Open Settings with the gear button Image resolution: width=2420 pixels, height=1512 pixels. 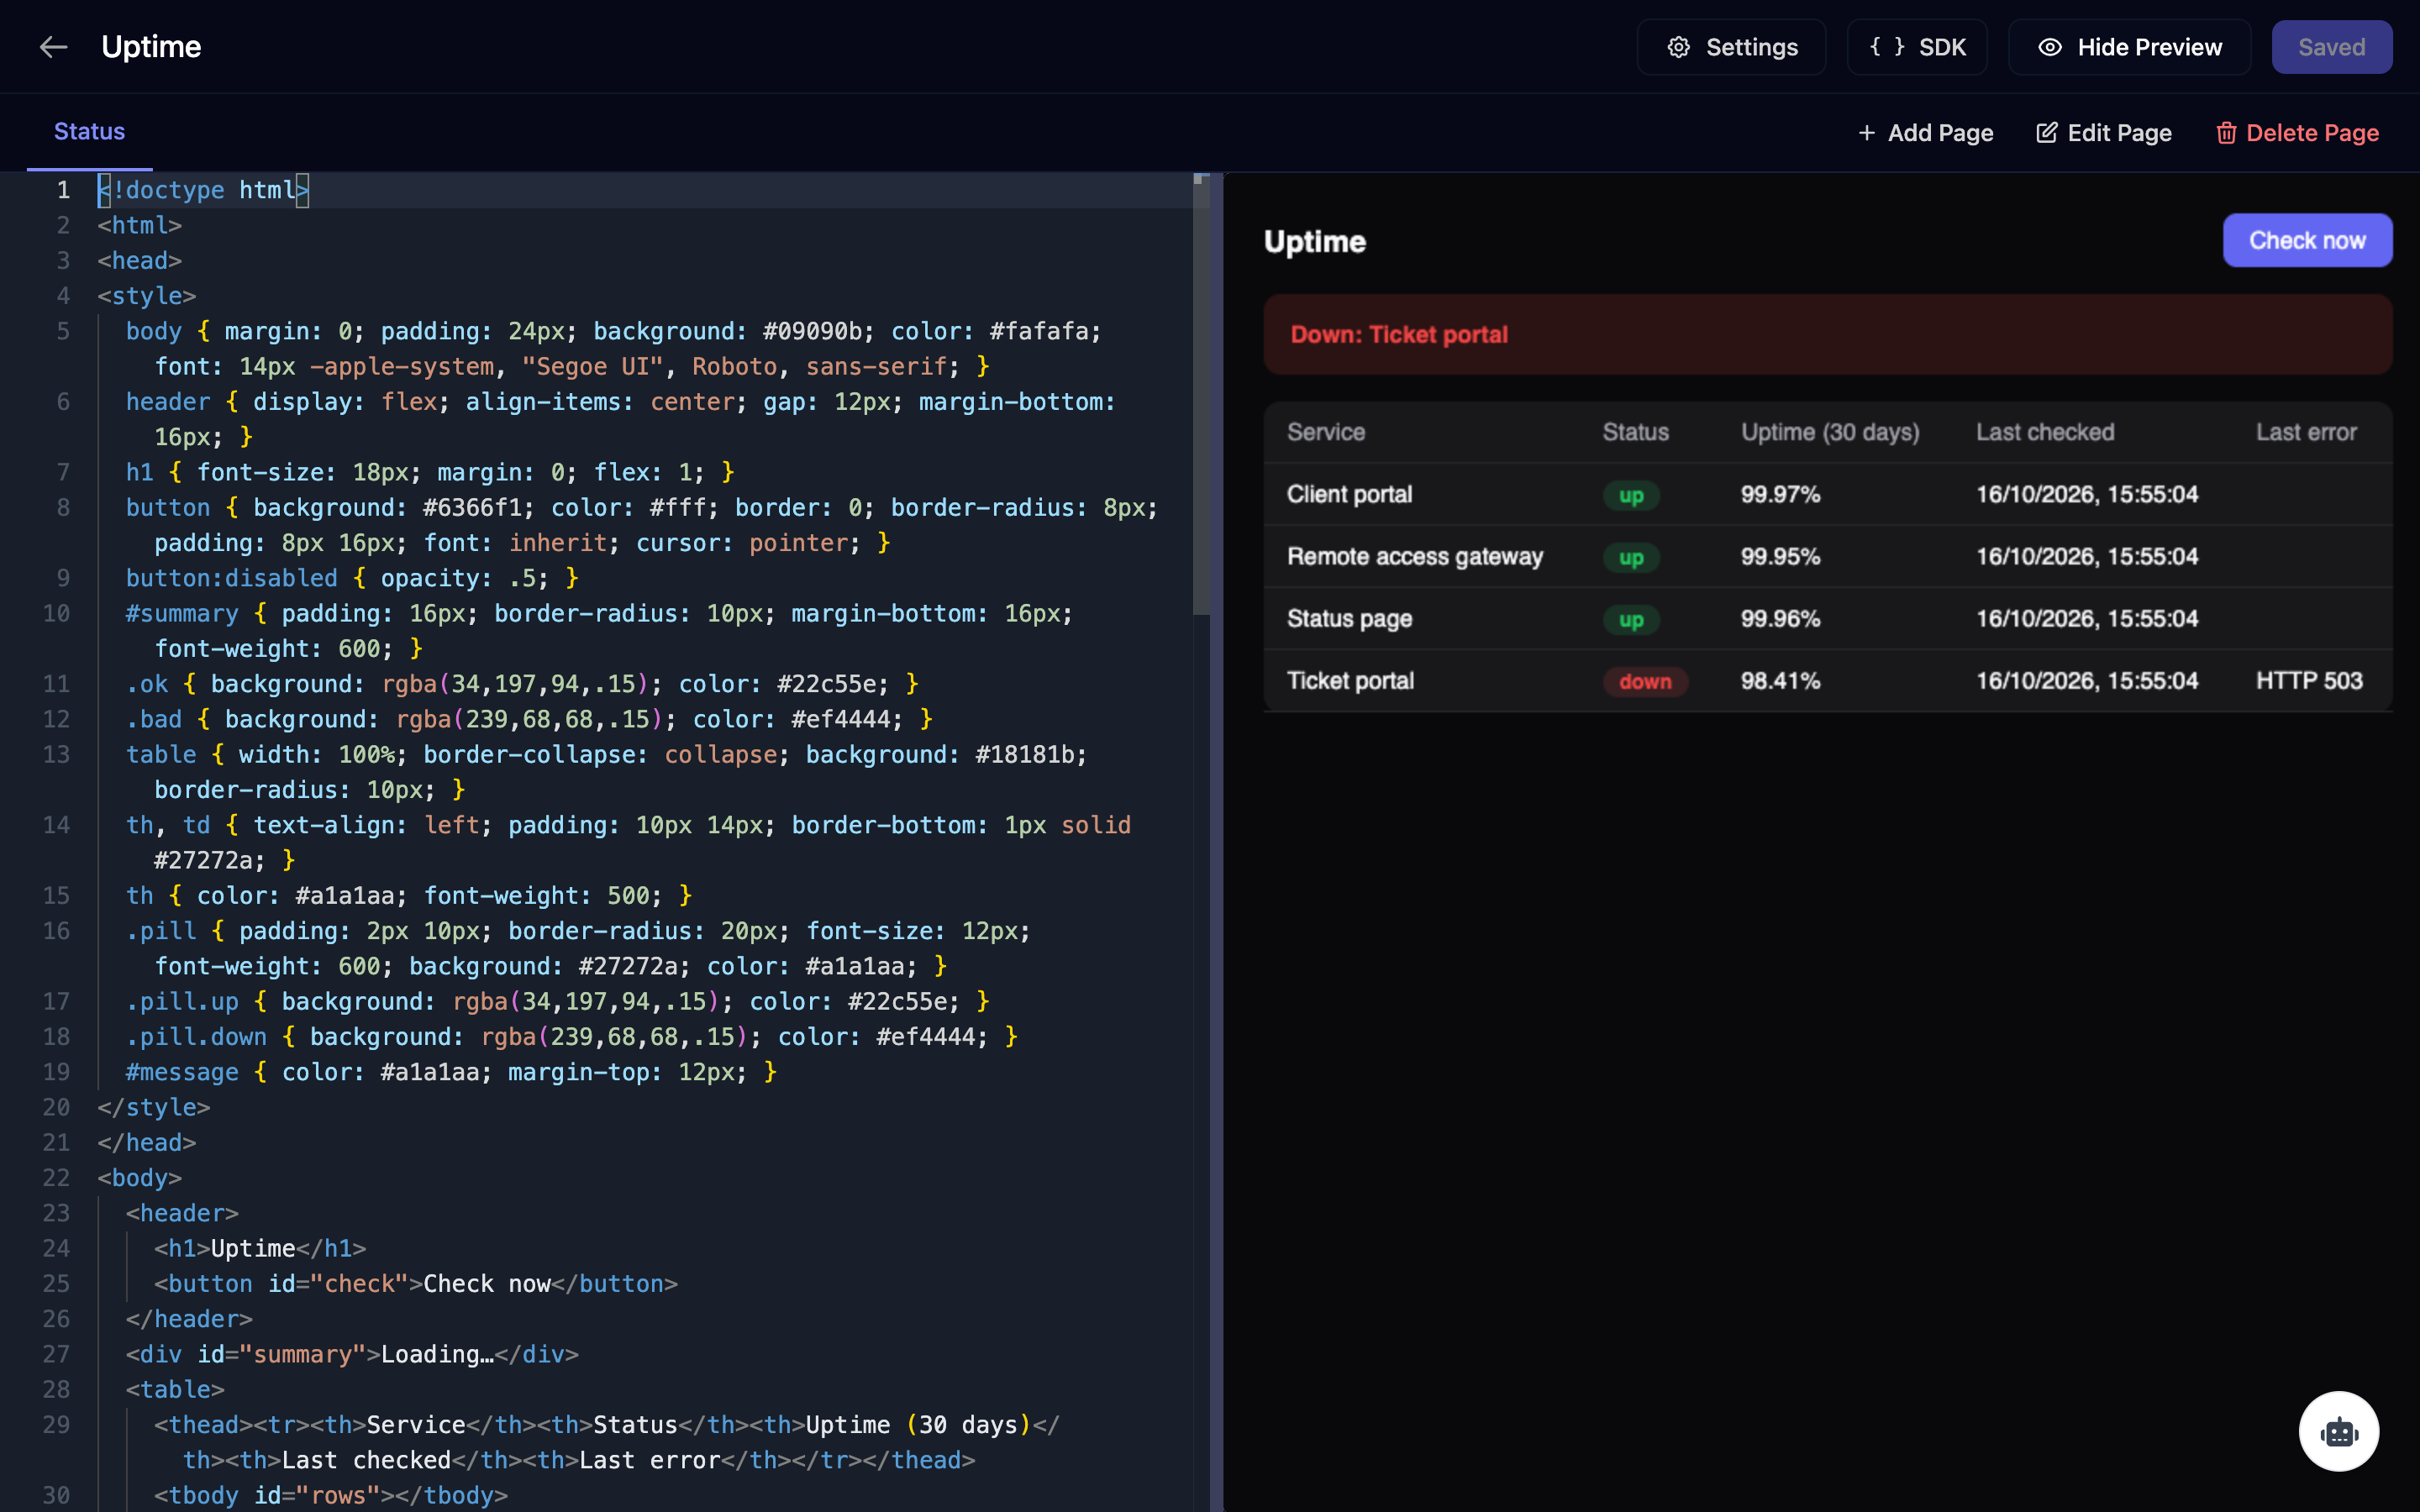tap(1731, 47)
